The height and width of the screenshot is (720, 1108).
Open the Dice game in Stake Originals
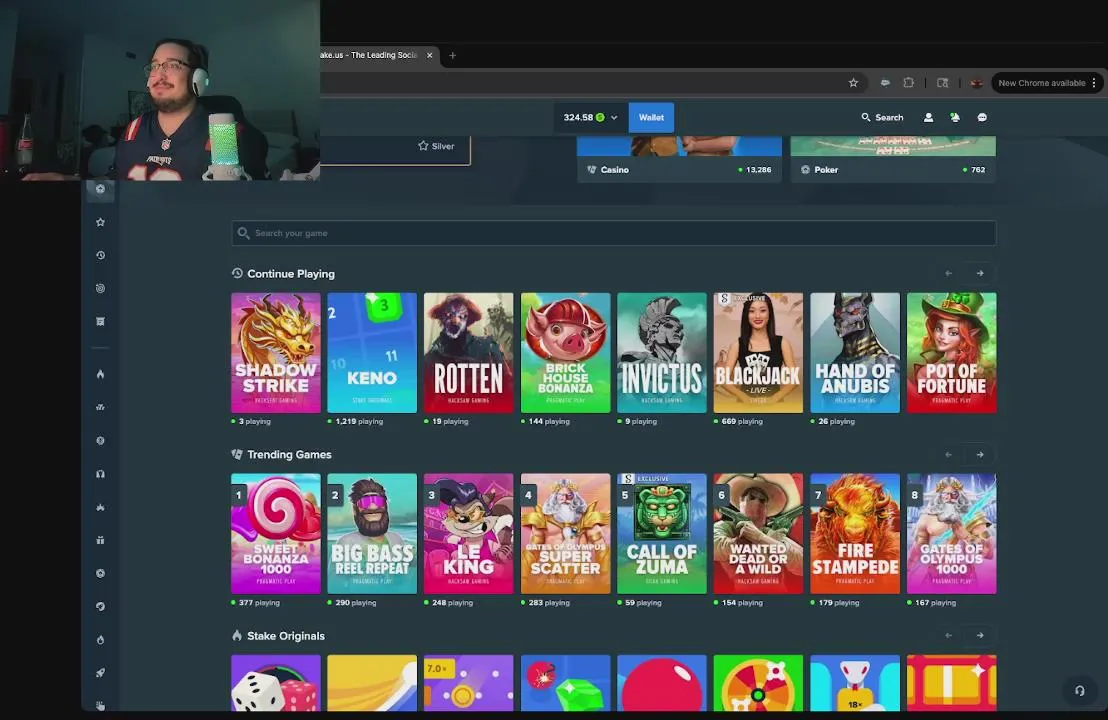point(276,683)
